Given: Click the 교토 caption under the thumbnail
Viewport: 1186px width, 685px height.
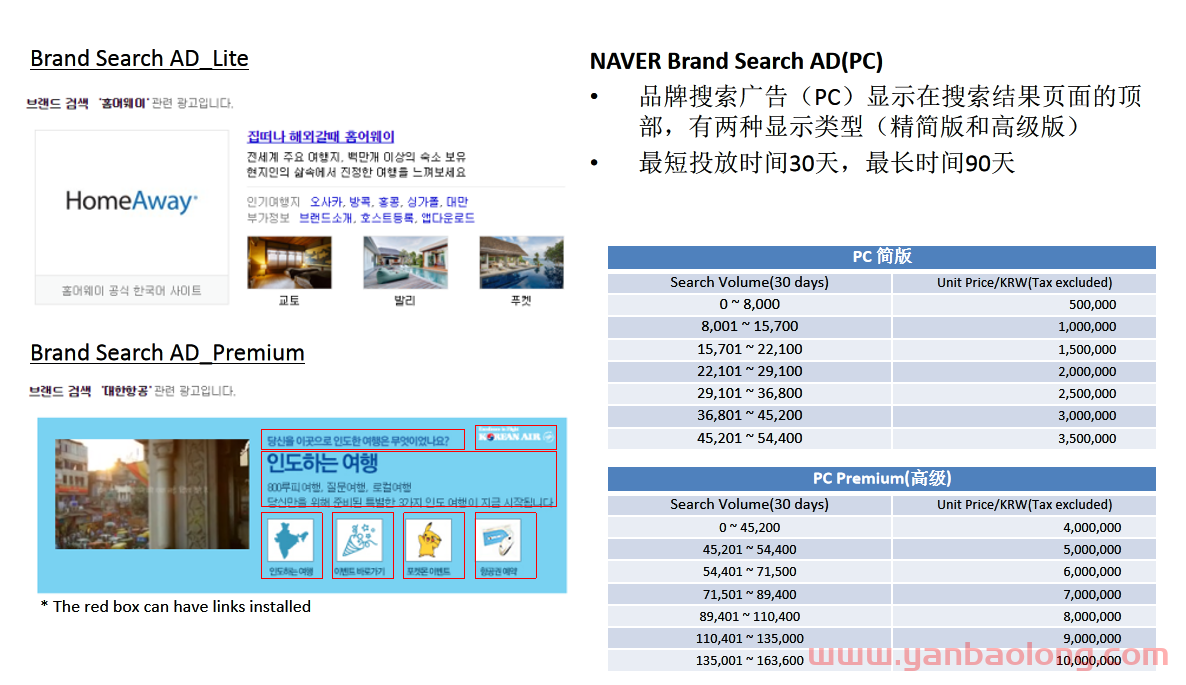Looking at the screenshot, I should click(289, 300).
